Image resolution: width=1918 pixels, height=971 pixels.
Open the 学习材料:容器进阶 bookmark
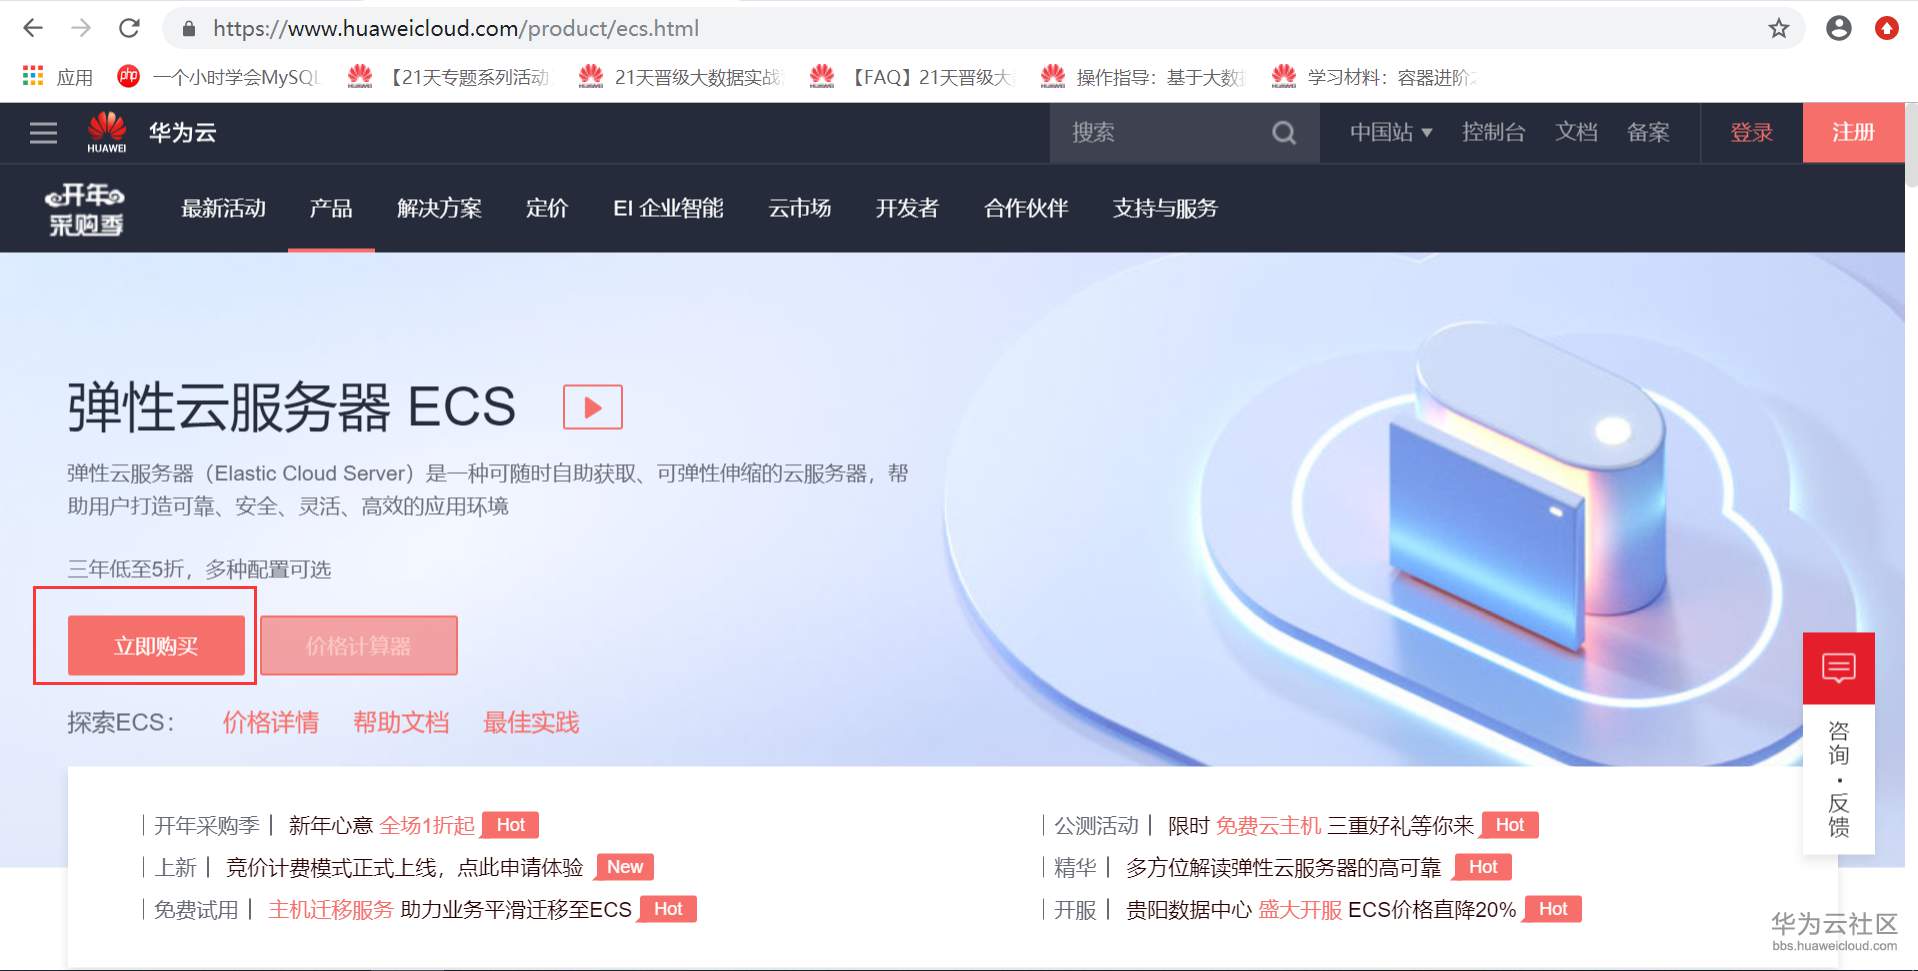1374,77
